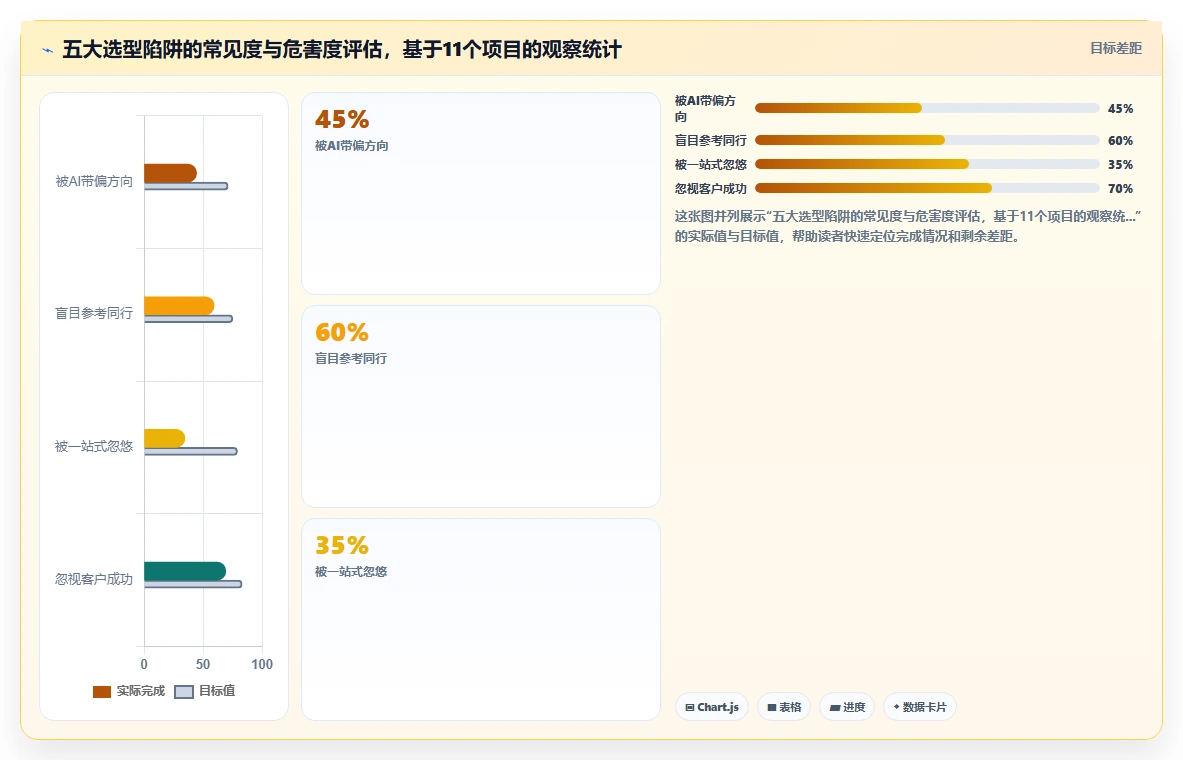
Task: Open the 60% 盲目参考同行 data card
Action: click(481, 406)
